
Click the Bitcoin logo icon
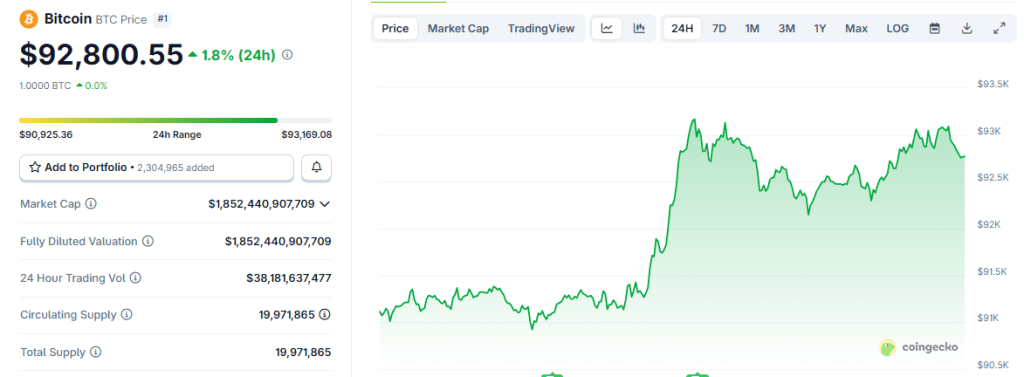tap(29, 19)
